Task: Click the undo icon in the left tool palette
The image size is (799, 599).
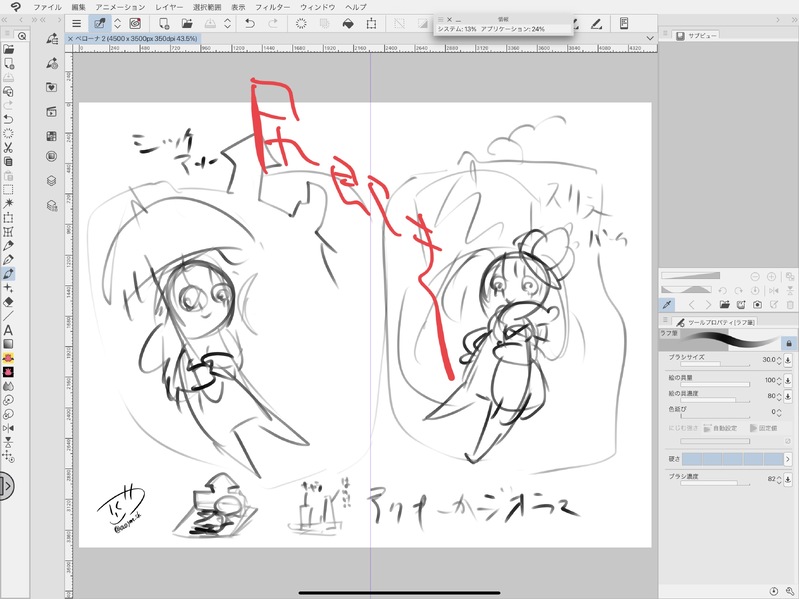Action: click(x=8, y=119)
